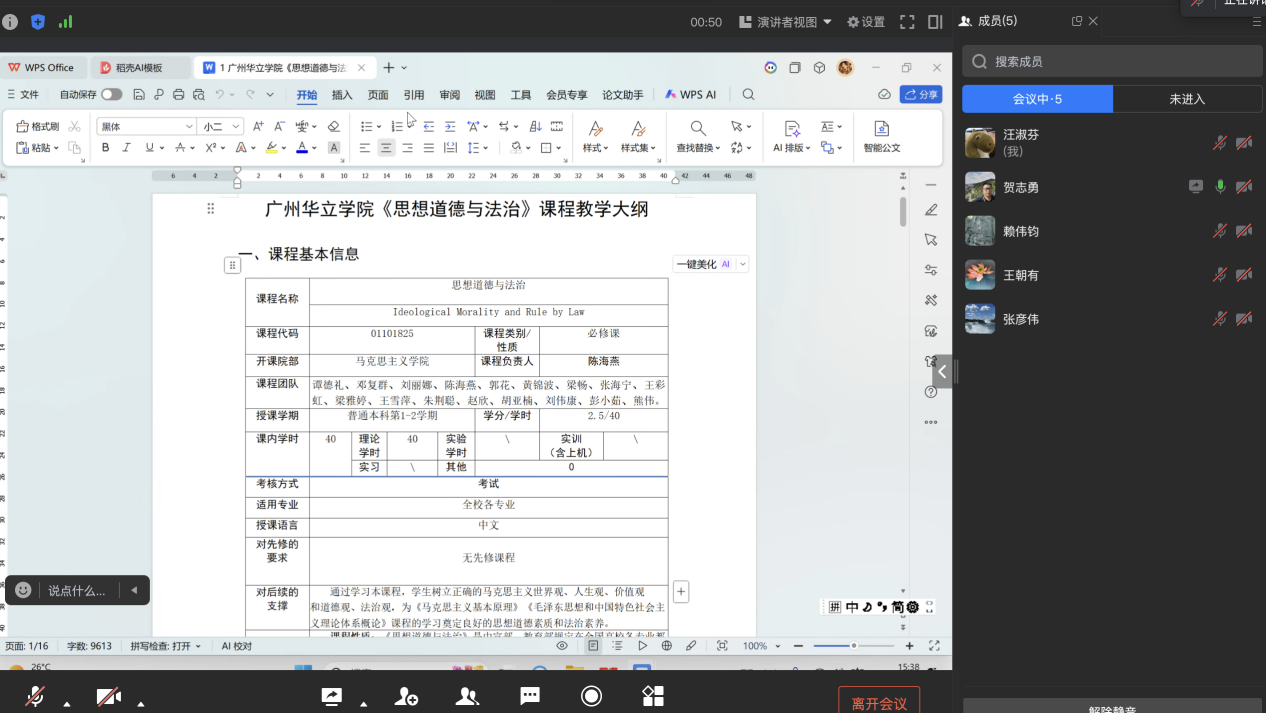Screen dimensions: 1266x713
Task: Center-align the paragraph text
Action: point(386,148)
